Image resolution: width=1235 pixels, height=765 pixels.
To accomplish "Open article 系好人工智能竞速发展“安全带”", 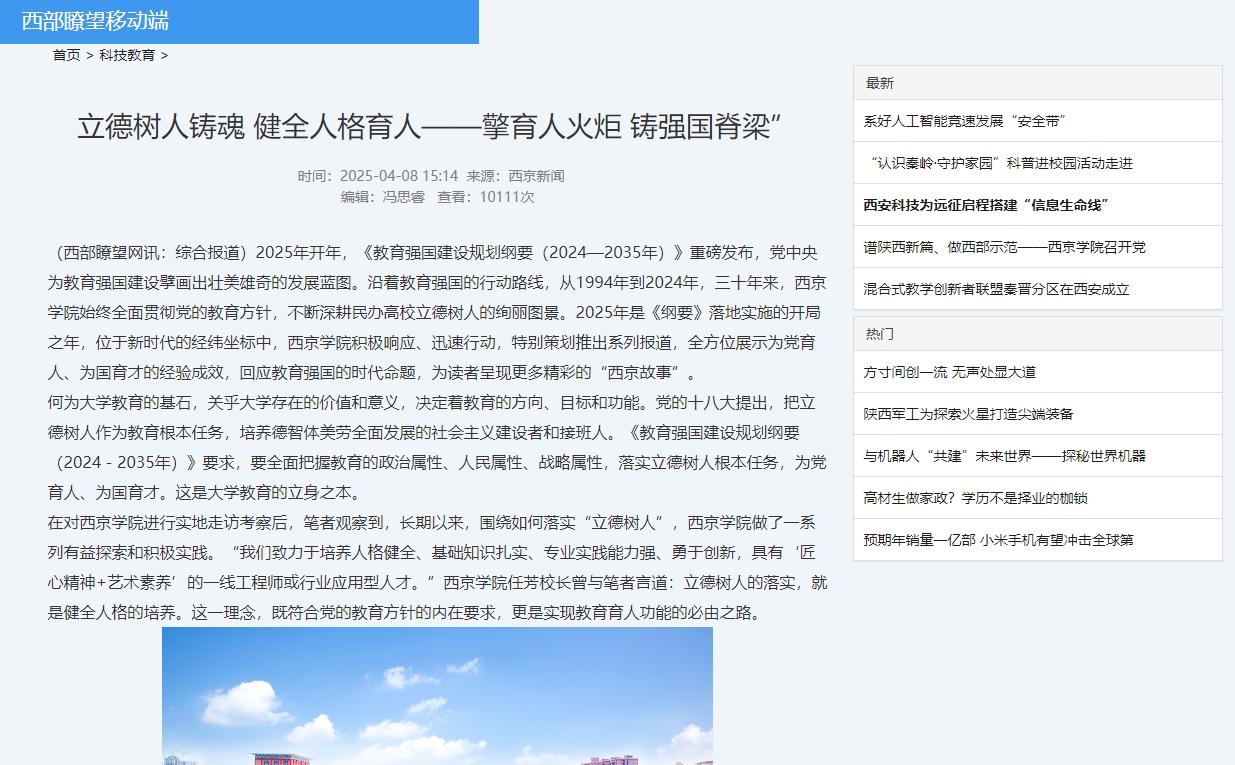I will point(964,121).
